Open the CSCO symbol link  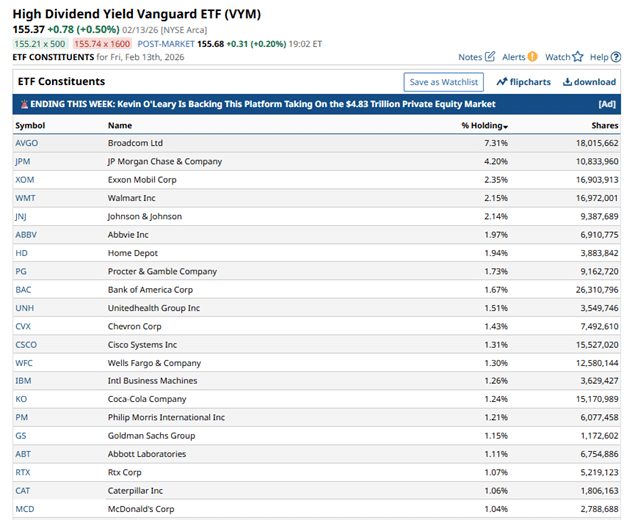pyautogui.click(x=26, y=344)
